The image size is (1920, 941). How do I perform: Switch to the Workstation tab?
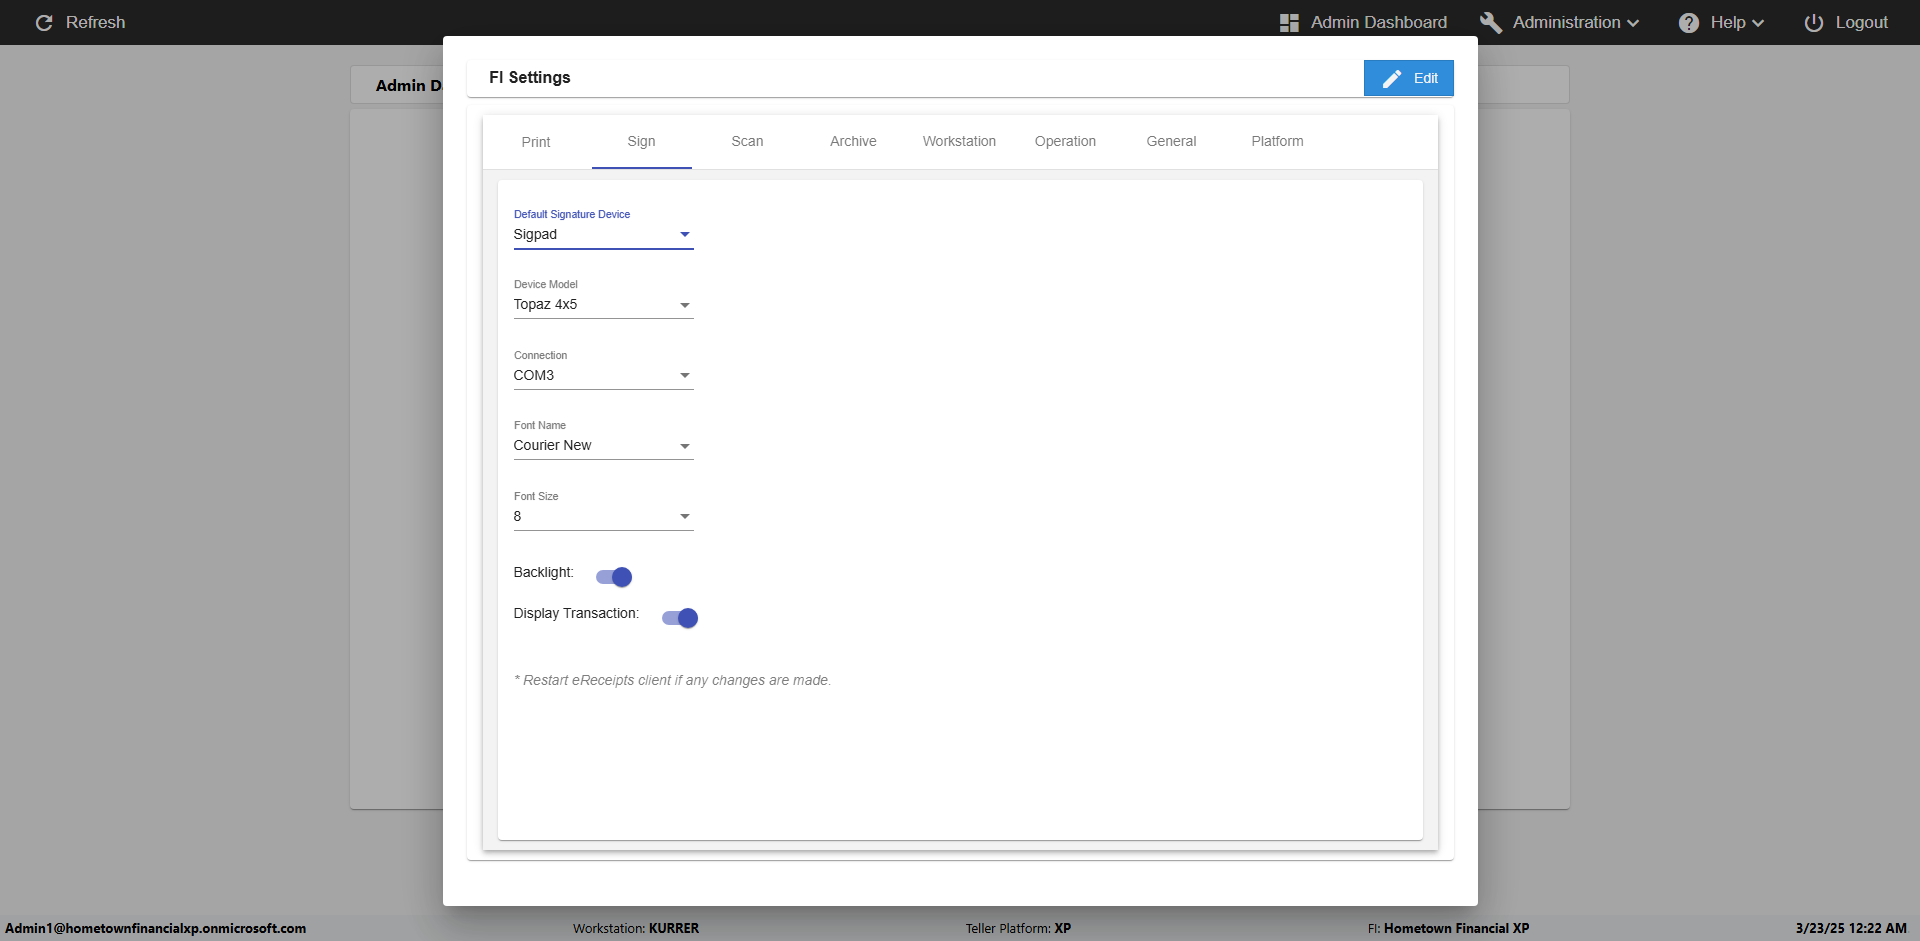(959, 141)
